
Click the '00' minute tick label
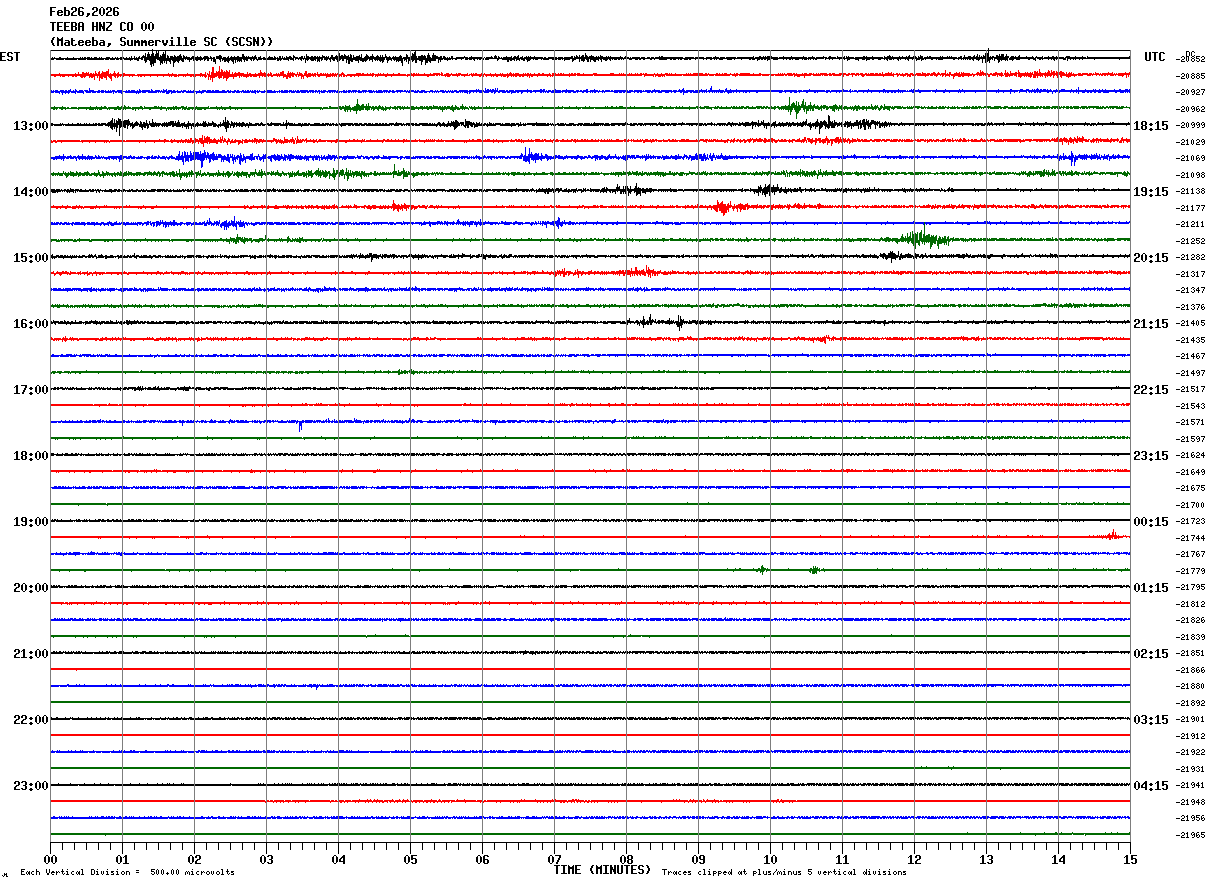point(50,859)
